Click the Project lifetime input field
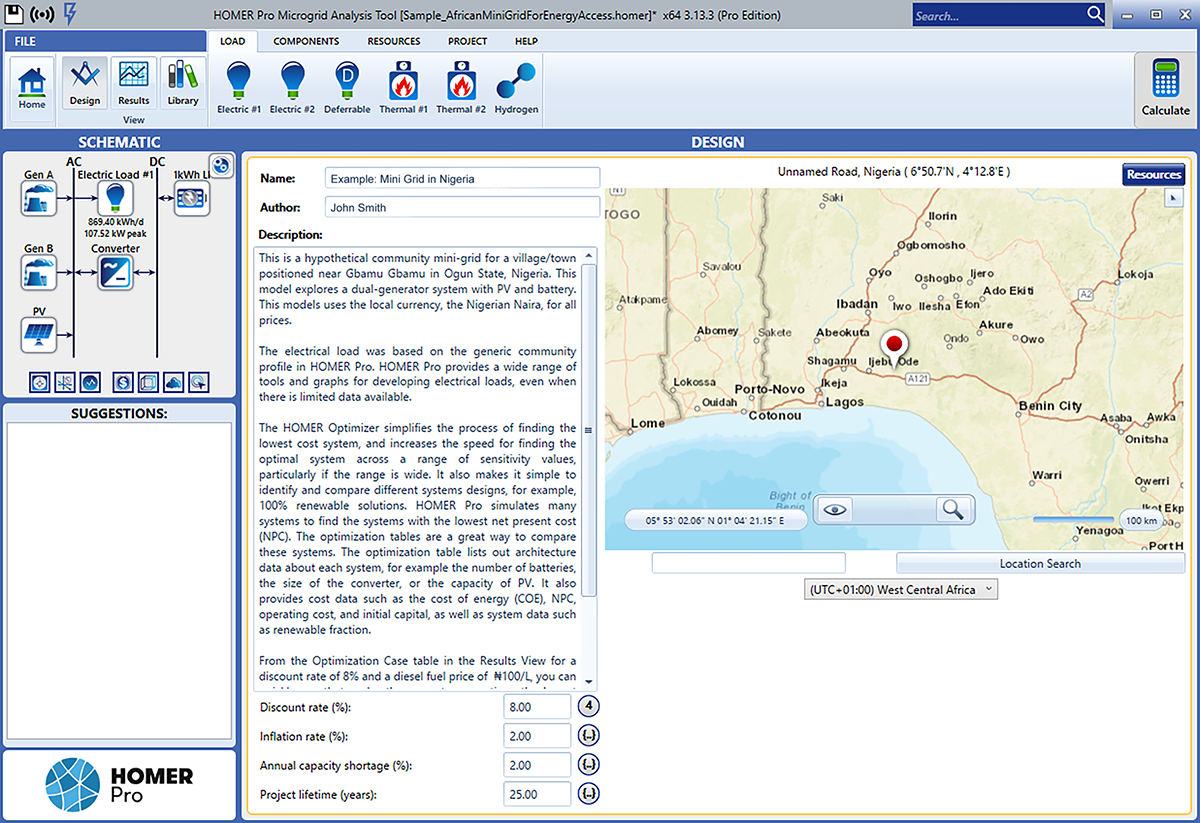The width and height of the screenshot is (1200, 823). [537, 794]
